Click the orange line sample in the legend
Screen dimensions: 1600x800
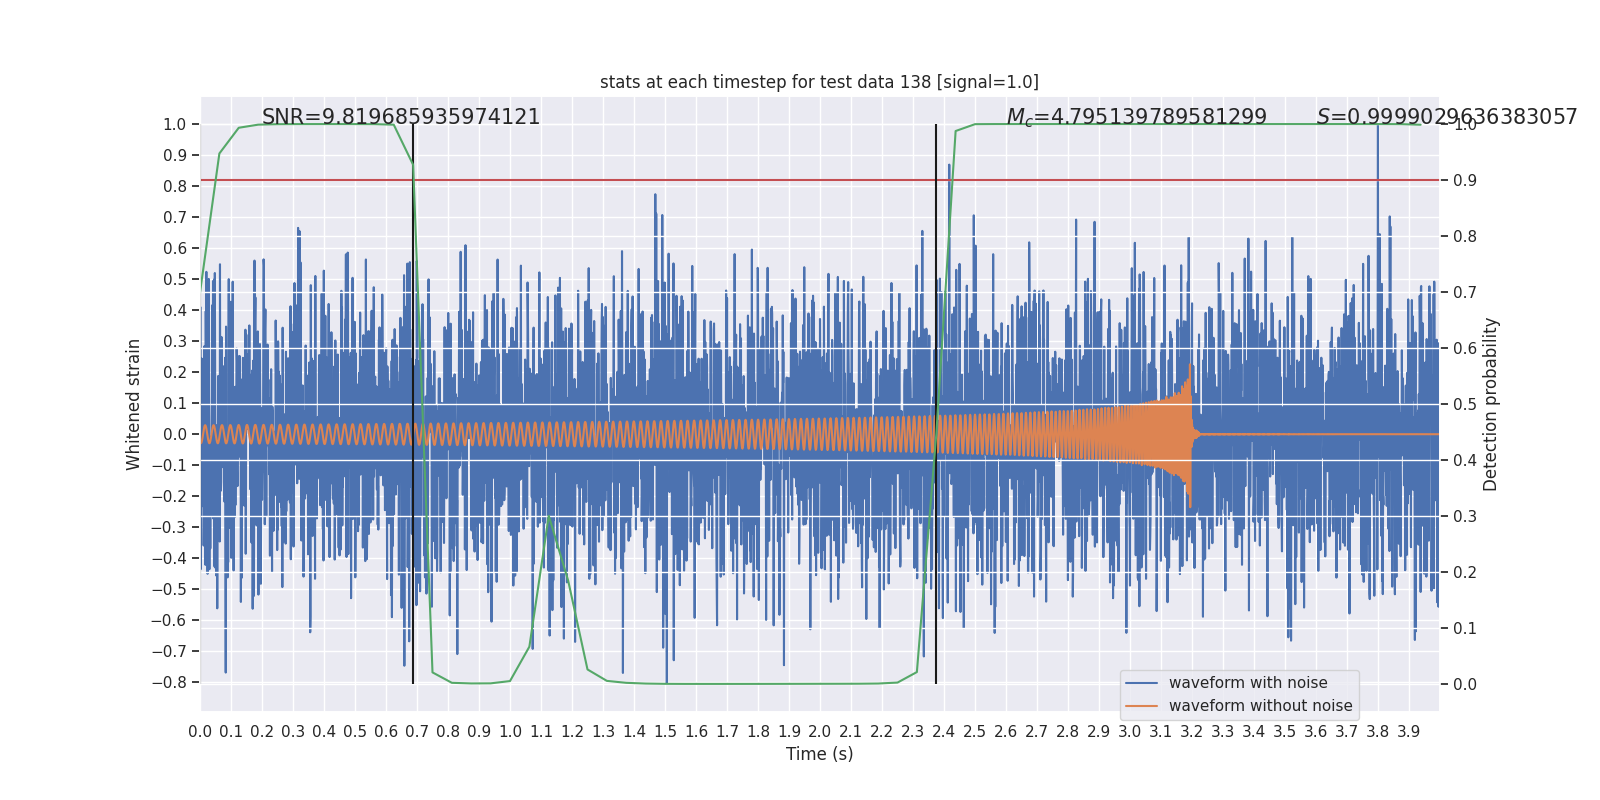[1142, 706]
